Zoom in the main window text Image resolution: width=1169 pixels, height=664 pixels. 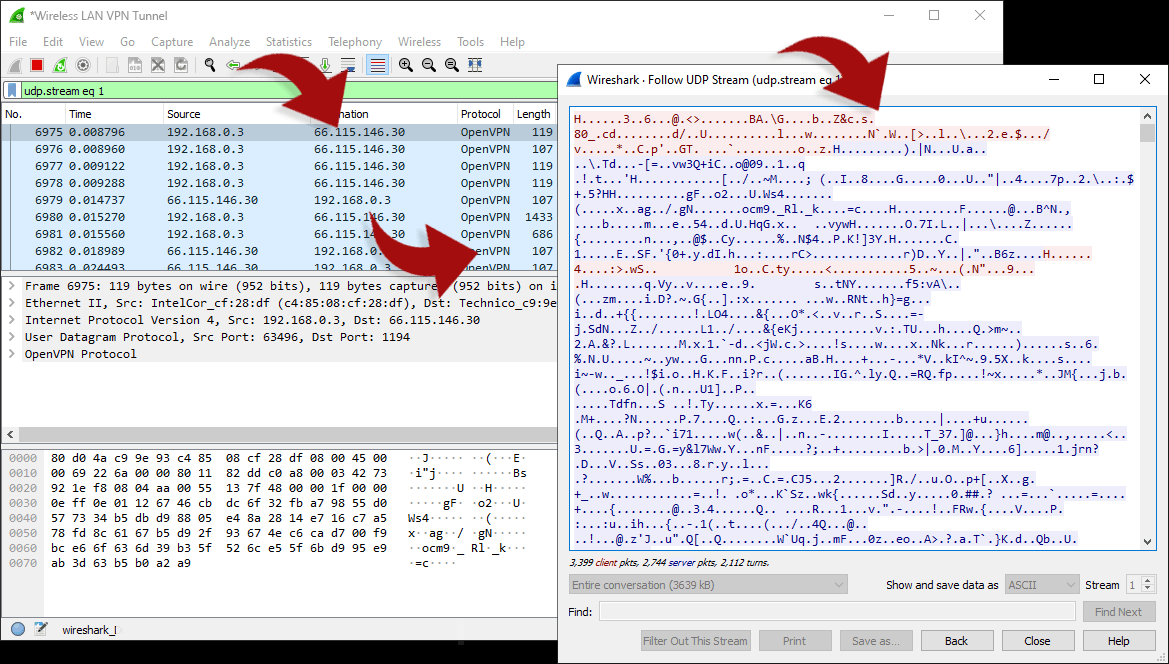pos(406,66)
